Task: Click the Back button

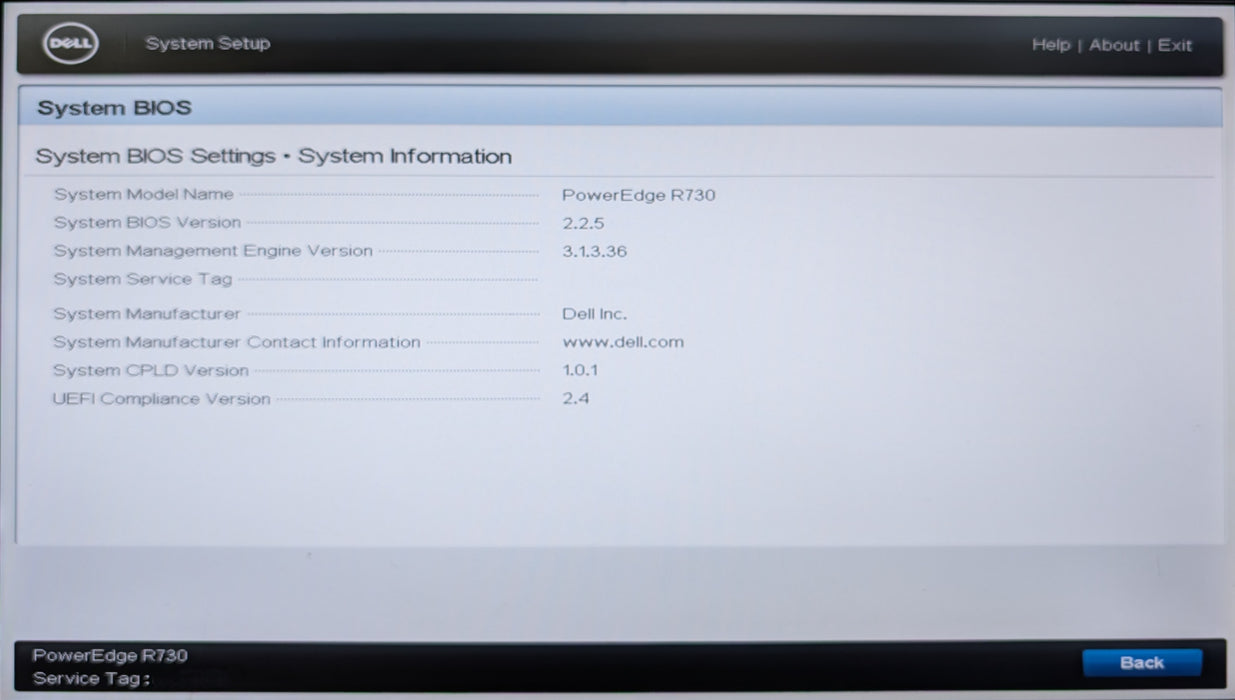Action: pos(1142,662)
